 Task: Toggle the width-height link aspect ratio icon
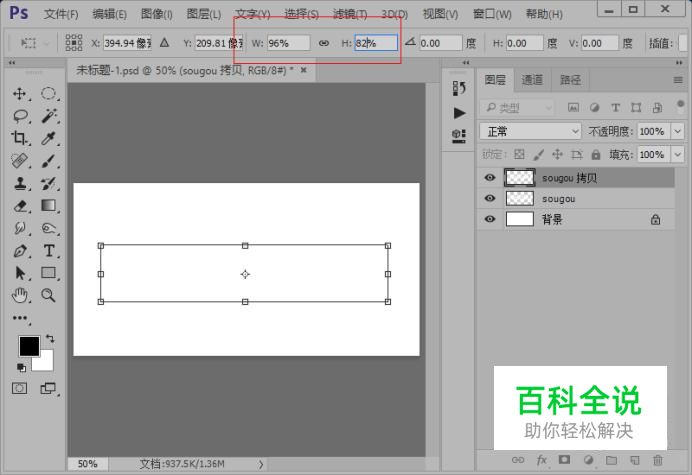pos(323,44)
